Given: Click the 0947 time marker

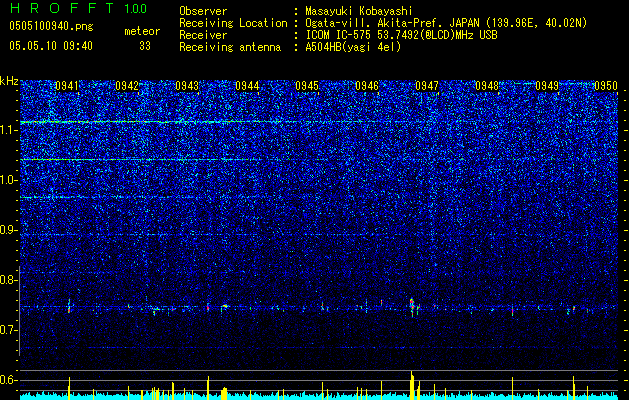Looking at the screenshot, I should (x=427, y=86).
